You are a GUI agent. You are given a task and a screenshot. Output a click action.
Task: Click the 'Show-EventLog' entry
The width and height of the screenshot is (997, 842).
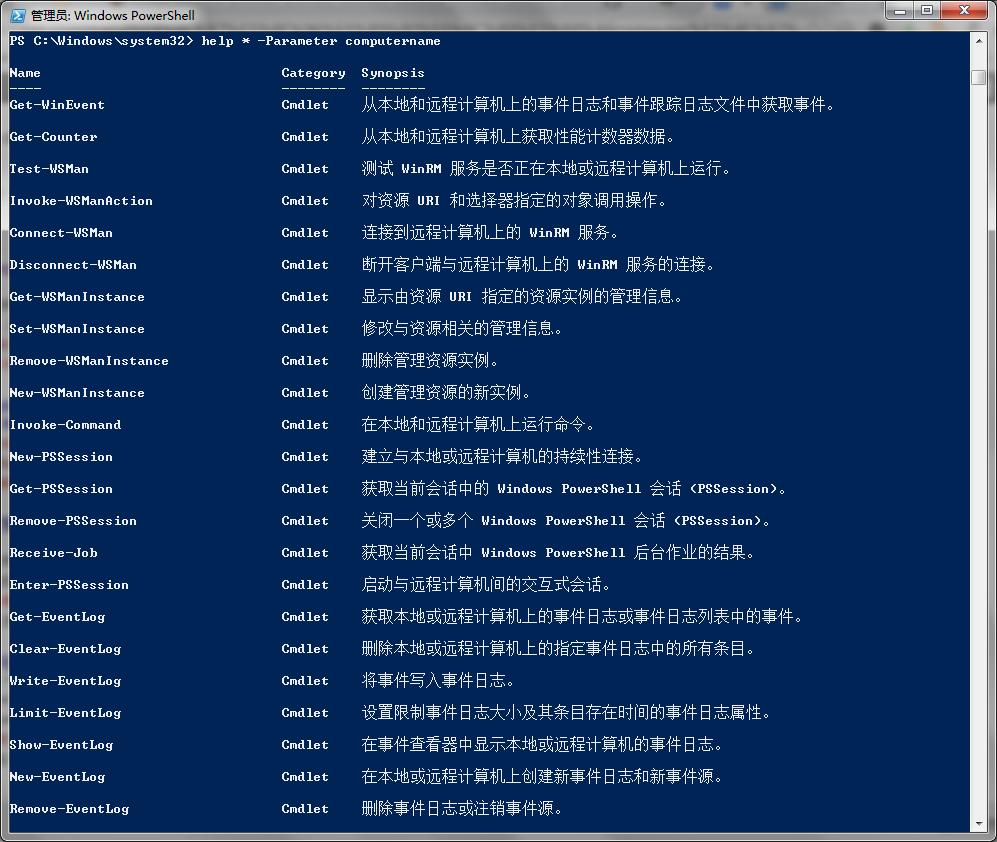click(61, 745)
